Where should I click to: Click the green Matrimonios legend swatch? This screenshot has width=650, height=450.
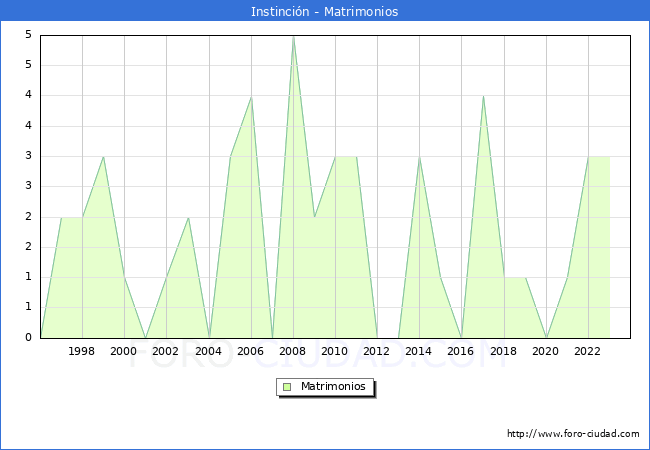pos(287,387)
